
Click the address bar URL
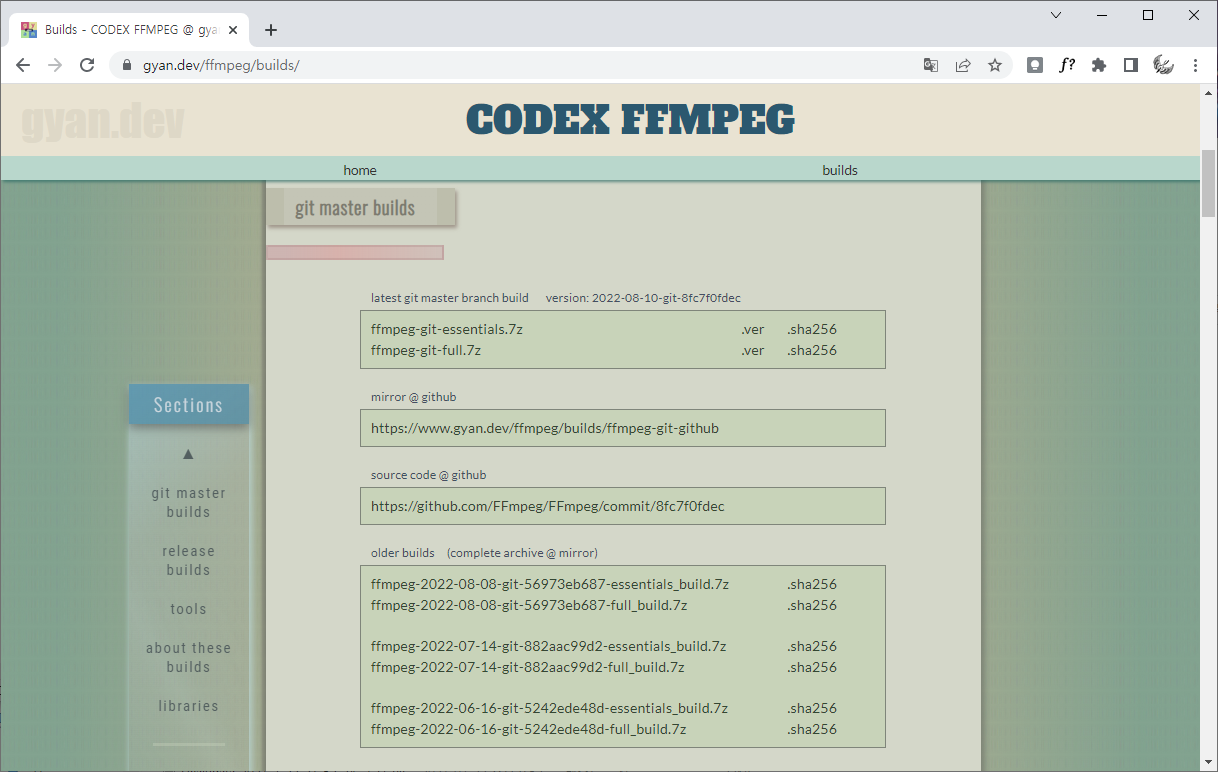[x=221, y=65]
